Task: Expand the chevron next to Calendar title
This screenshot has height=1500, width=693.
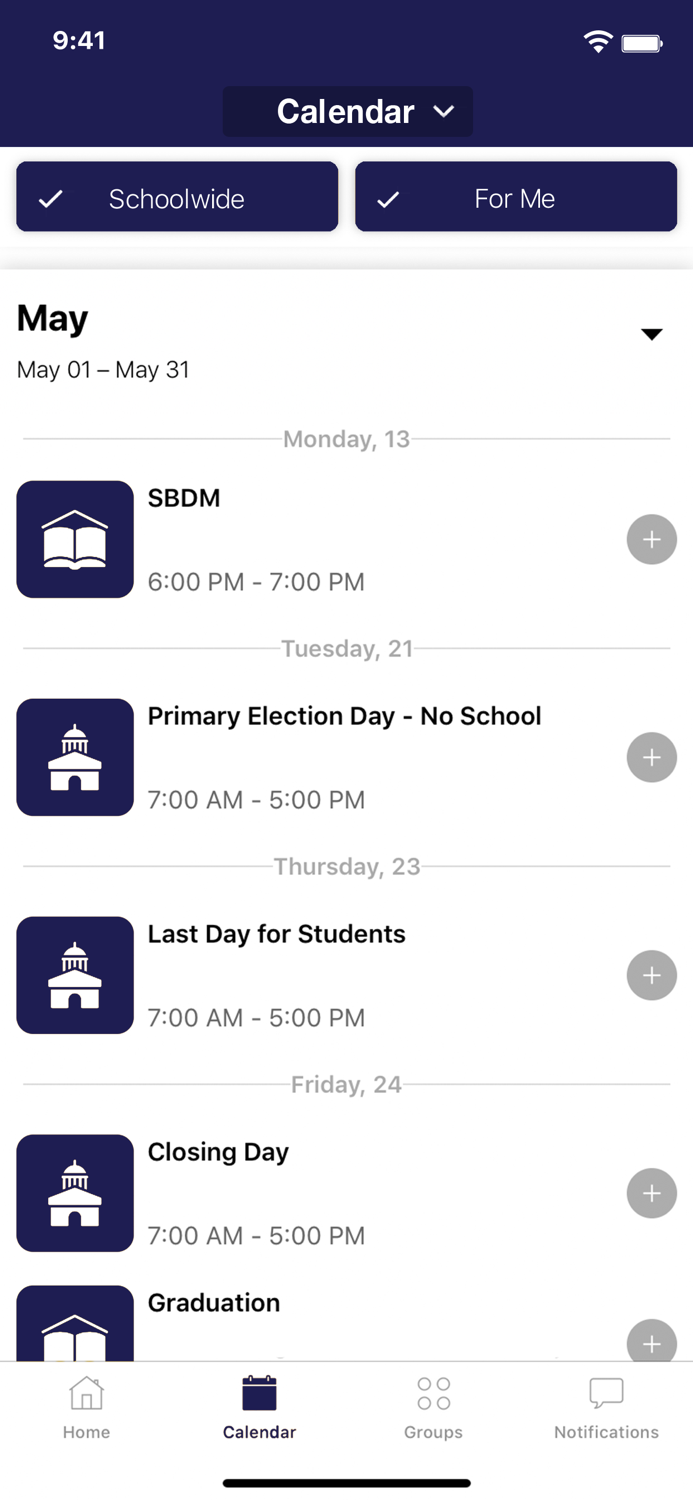Action: click(443, 112)
